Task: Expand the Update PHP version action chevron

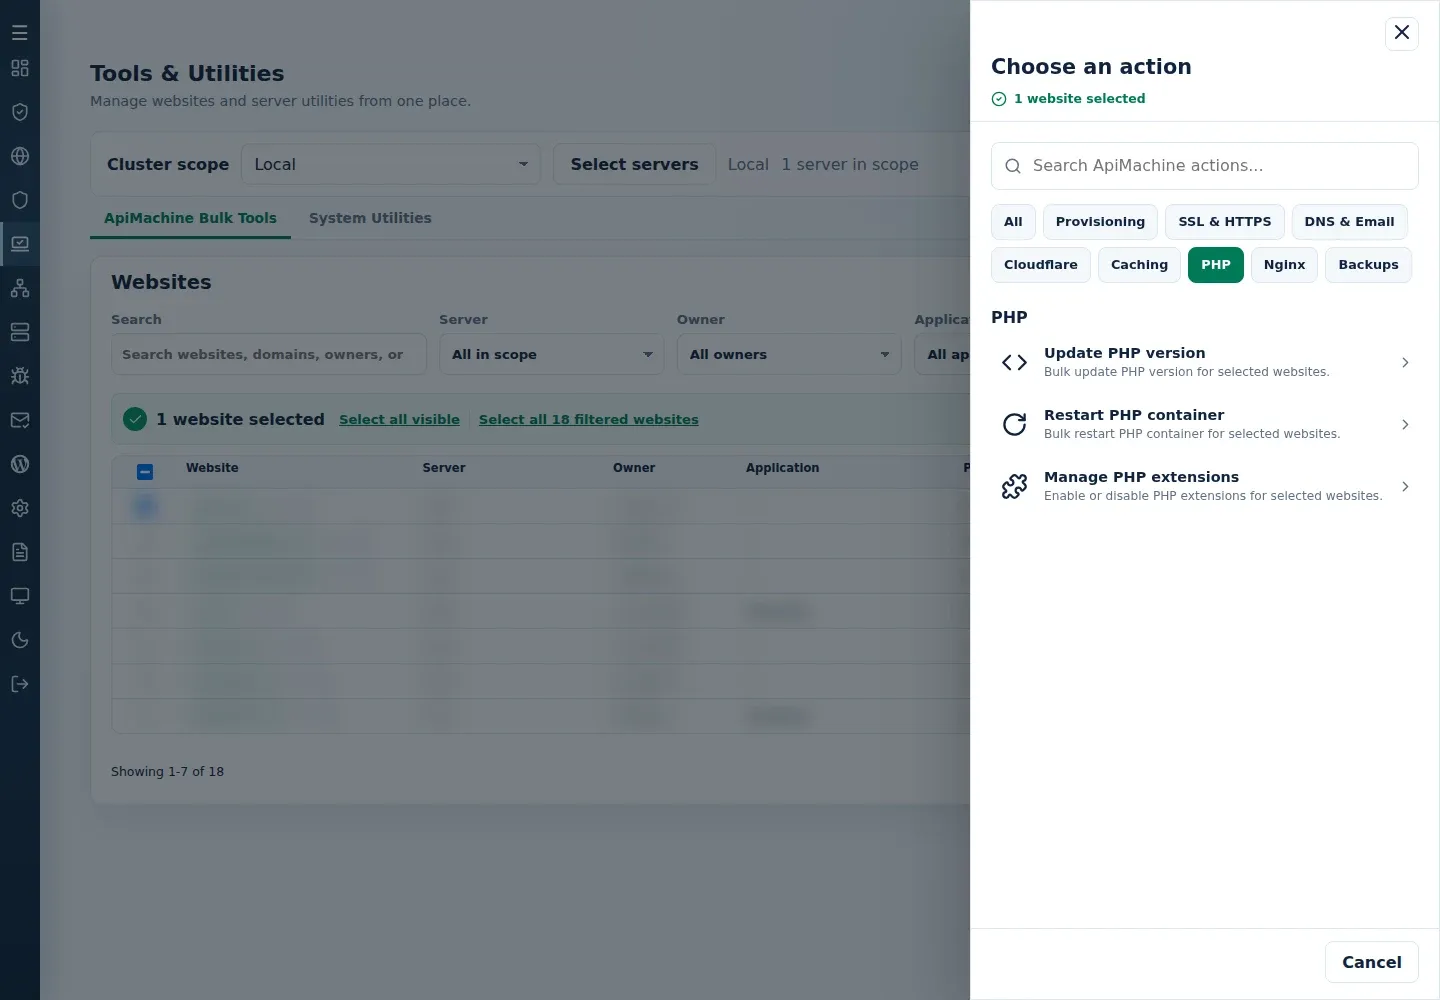Action: (1405, 363)
